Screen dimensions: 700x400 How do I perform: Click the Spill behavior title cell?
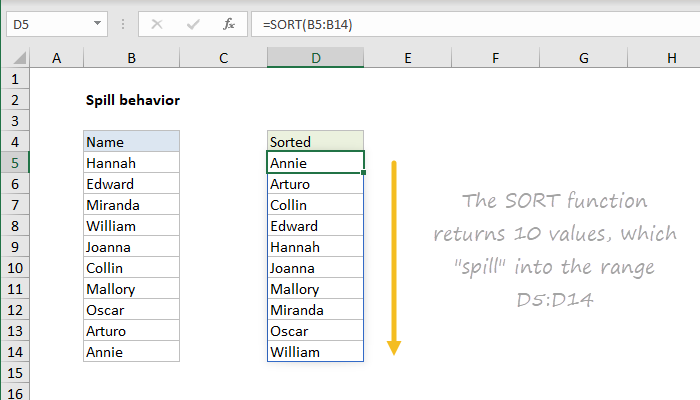click(x=131, y=100)
